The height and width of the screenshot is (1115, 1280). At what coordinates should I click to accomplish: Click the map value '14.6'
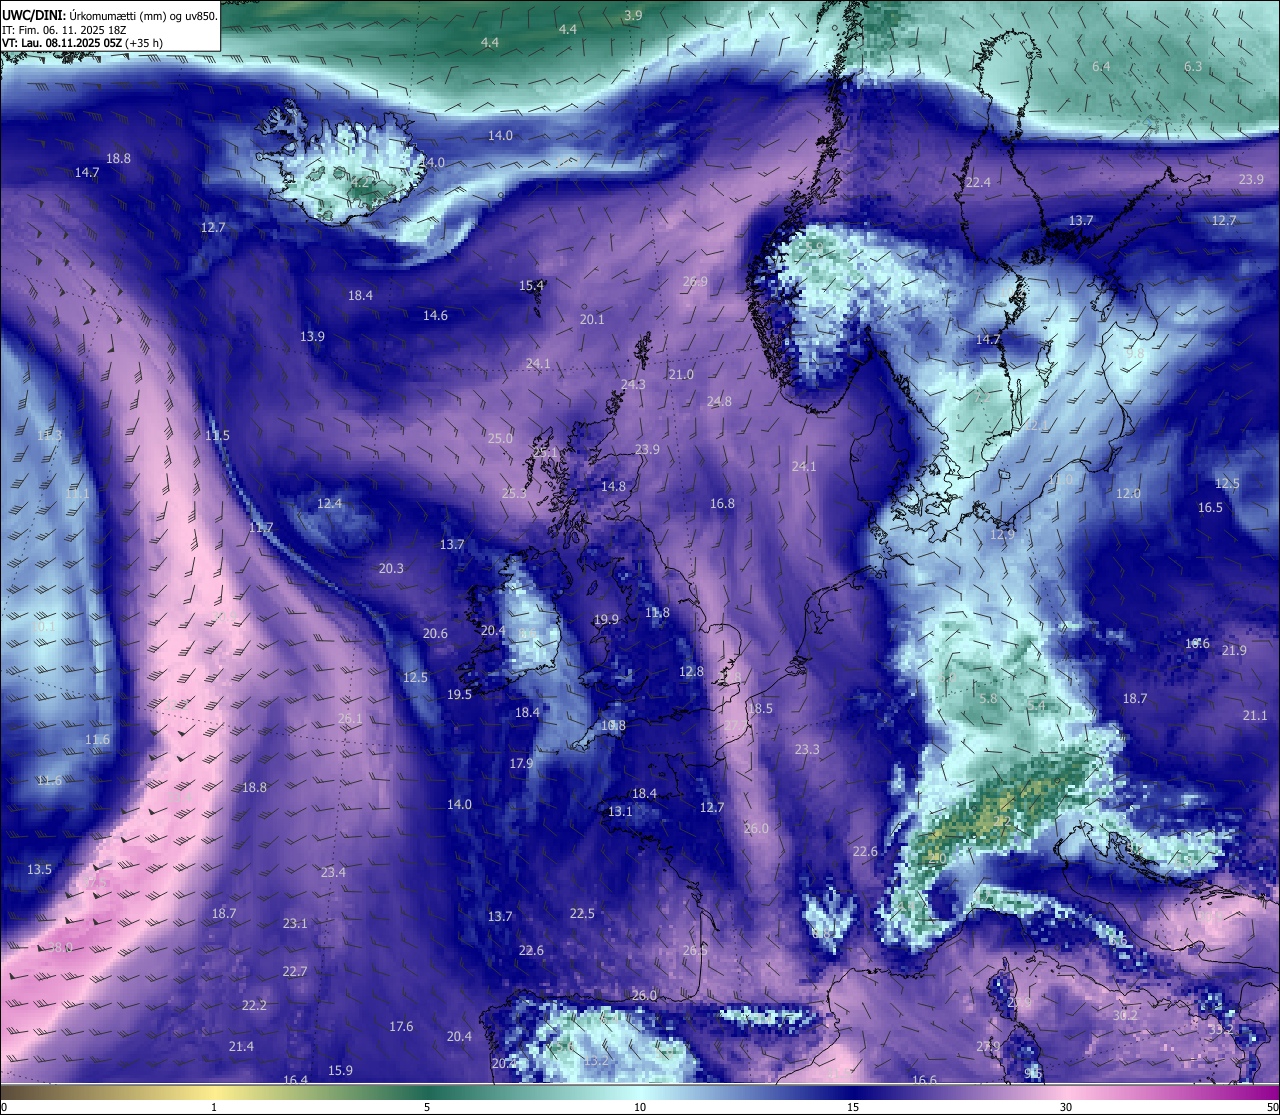435,315
